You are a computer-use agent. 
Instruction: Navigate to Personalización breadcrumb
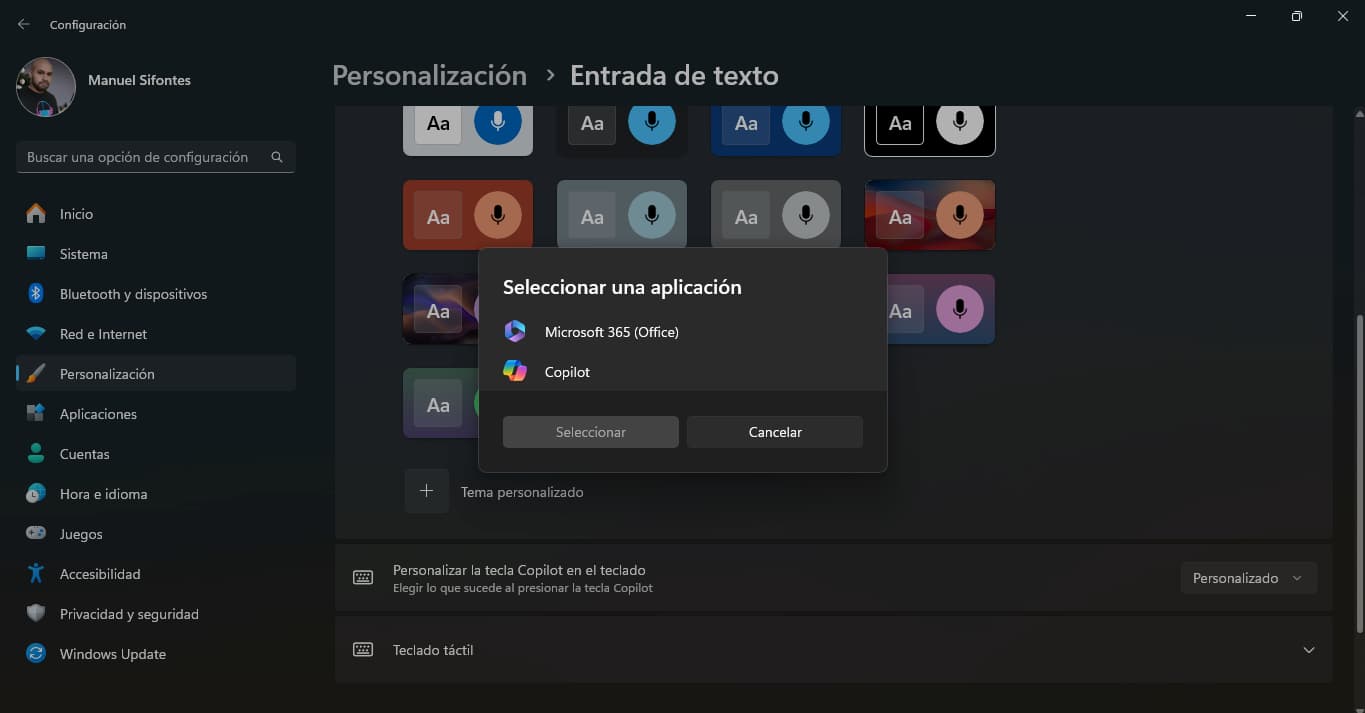[429, 75]
